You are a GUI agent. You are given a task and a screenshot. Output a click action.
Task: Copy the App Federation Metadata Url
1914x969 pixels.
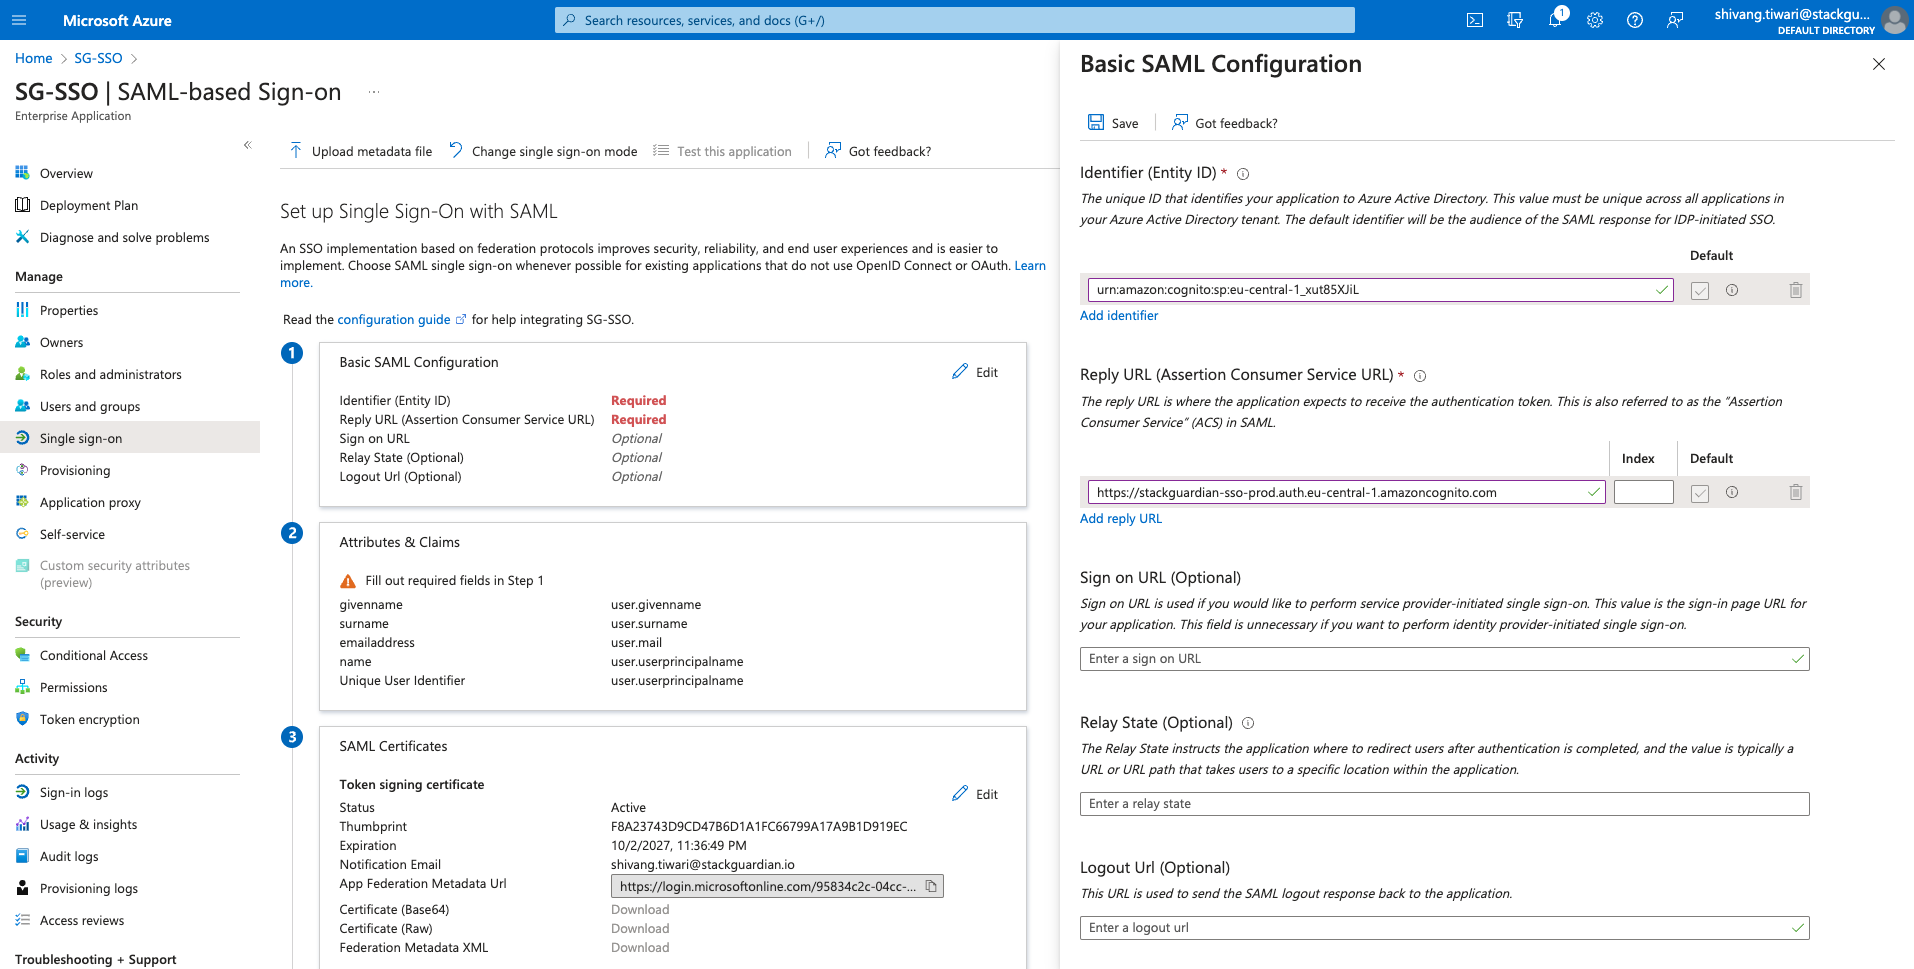pos(931,886)
